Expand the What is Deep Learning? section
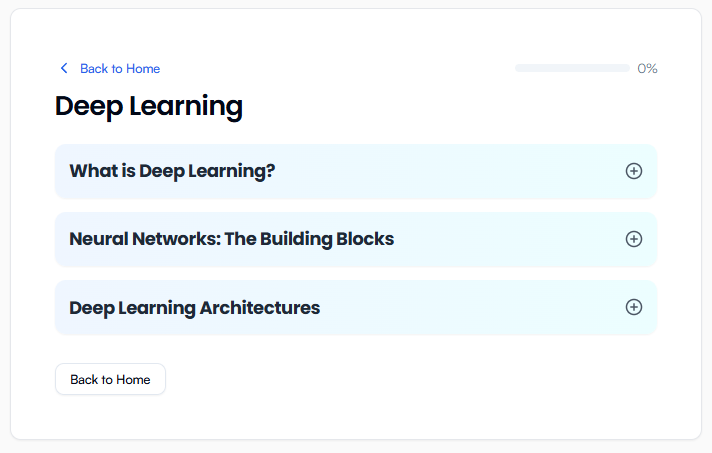Viewport: 712px width, 453px height. pyautogui.click(x=355, y=171)
